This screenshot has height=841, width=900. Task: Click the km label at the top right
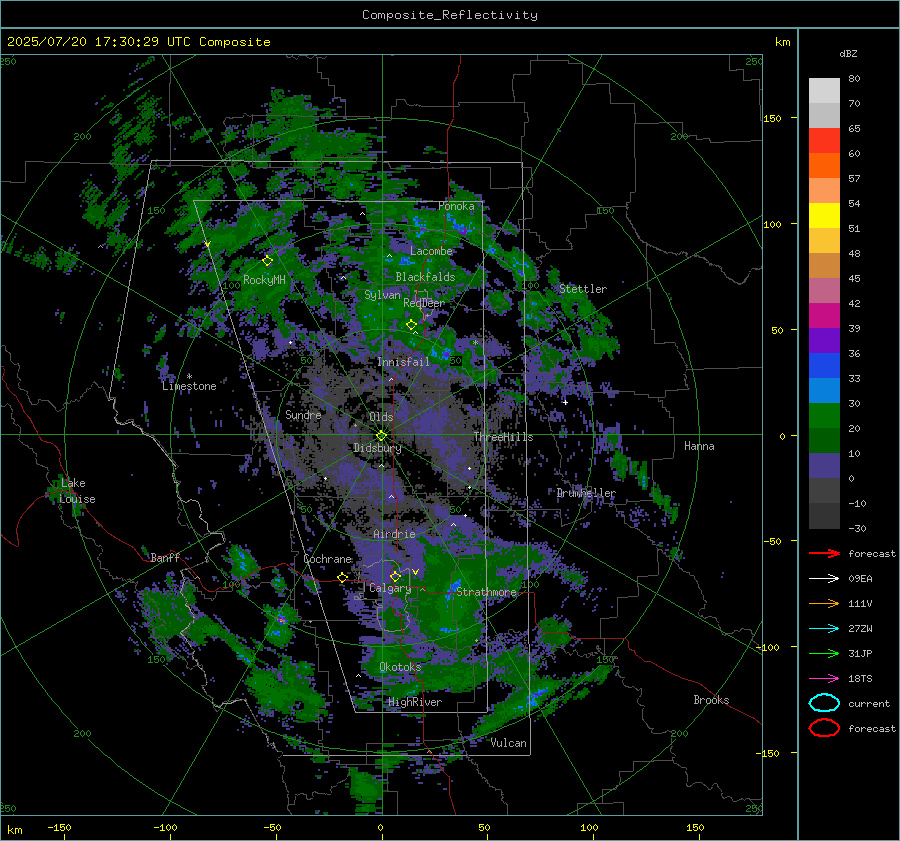[782, 42]
